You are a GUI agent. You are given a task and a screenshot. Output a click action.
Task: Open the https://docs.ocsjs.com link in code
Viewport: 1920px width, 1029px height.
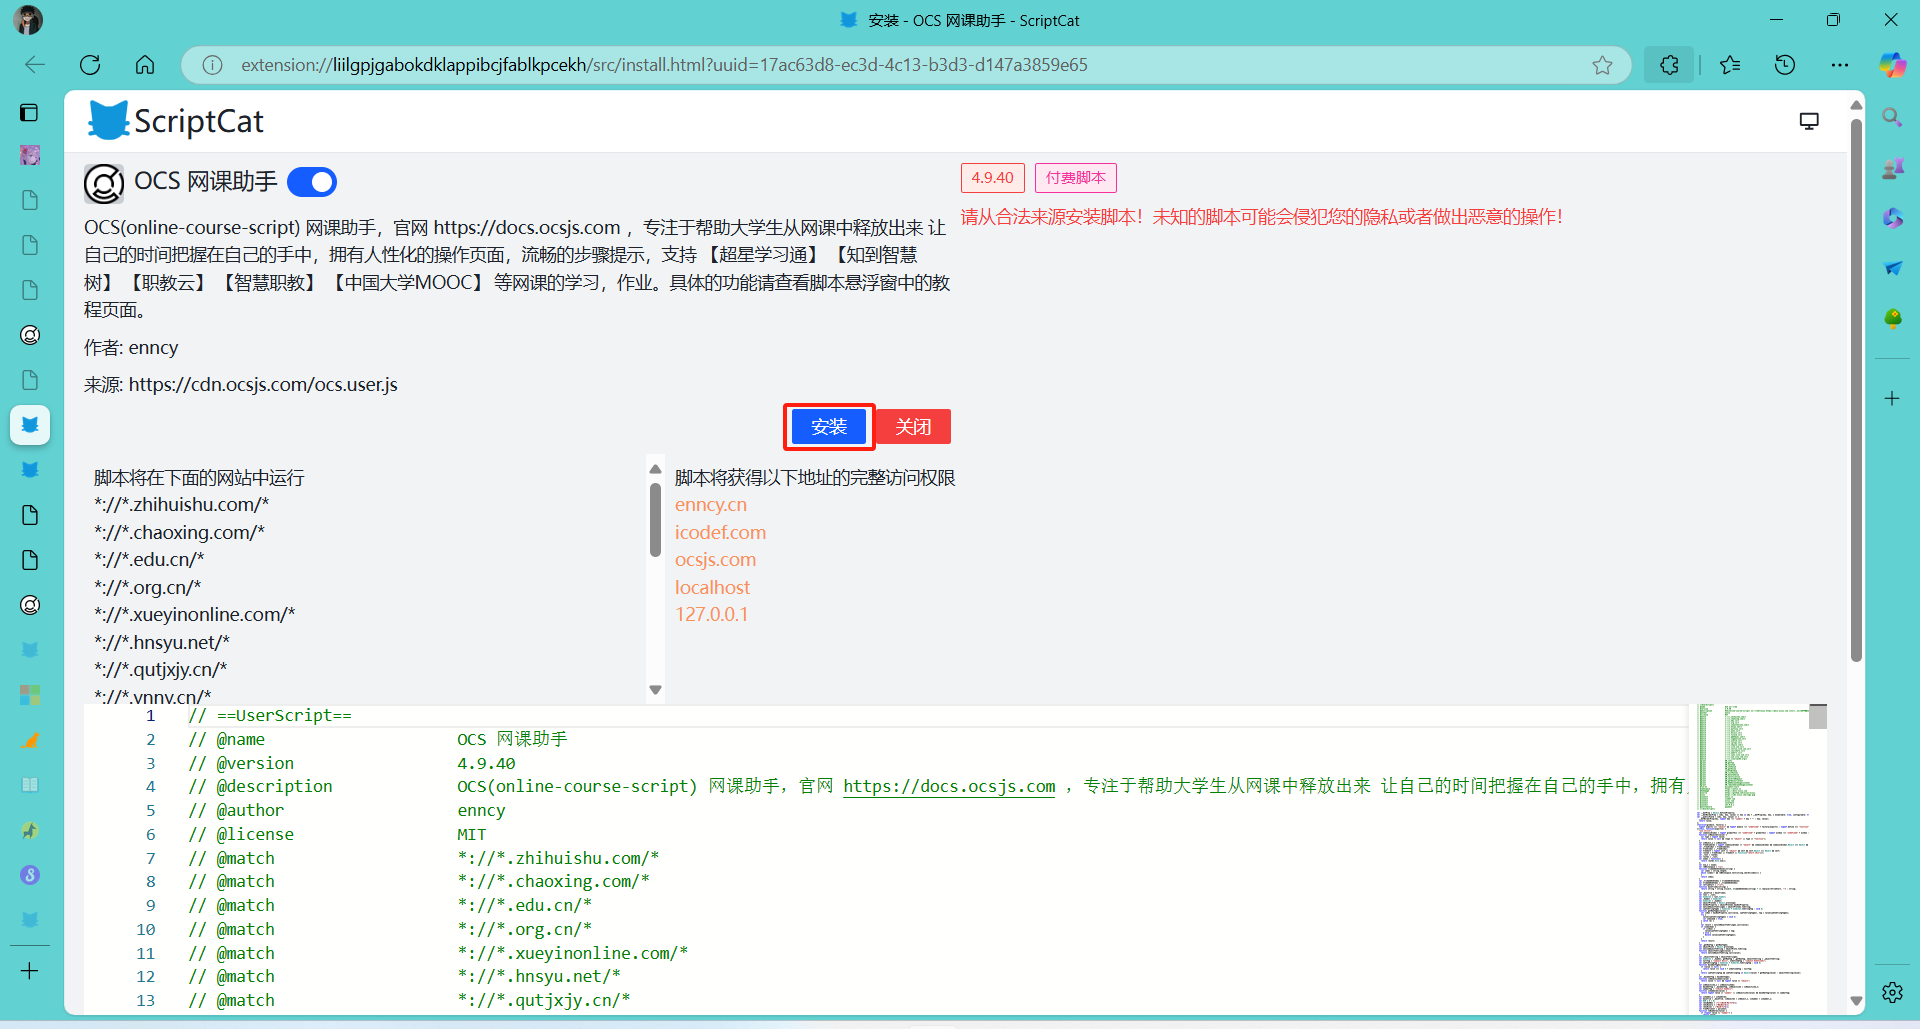coord(949,786)
